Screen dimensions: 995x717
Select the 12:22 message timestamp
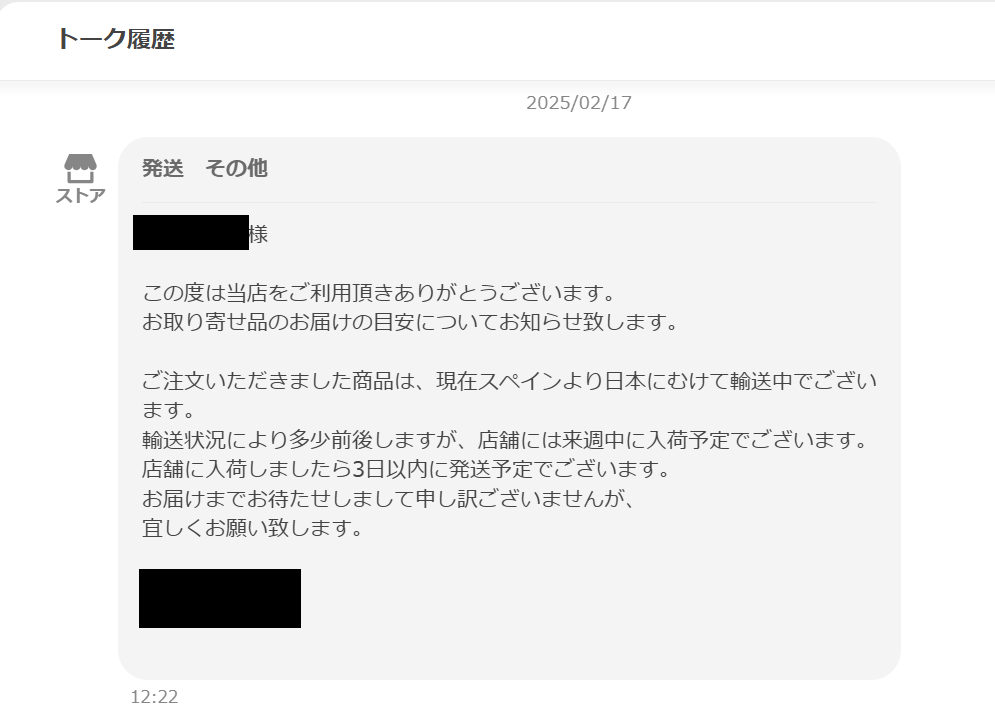[x=154, y=697]
